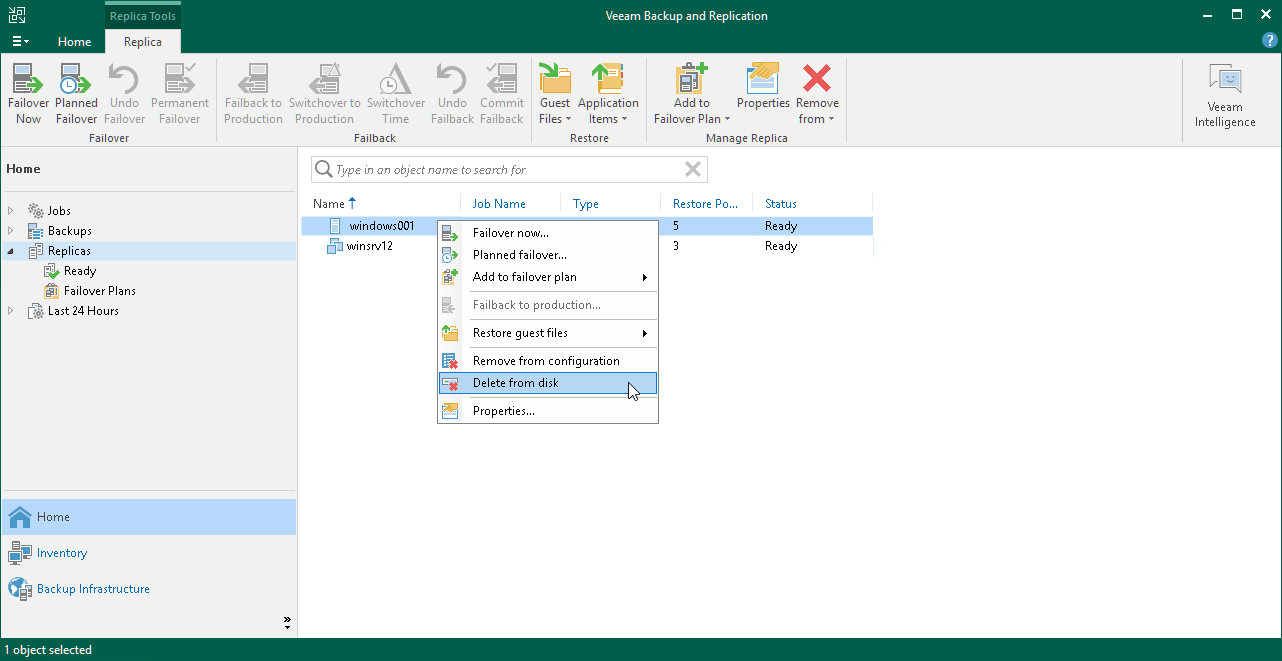Expand the Last 24 Hours tree node
Screen dimensions: 1282x661
(11, 311)
